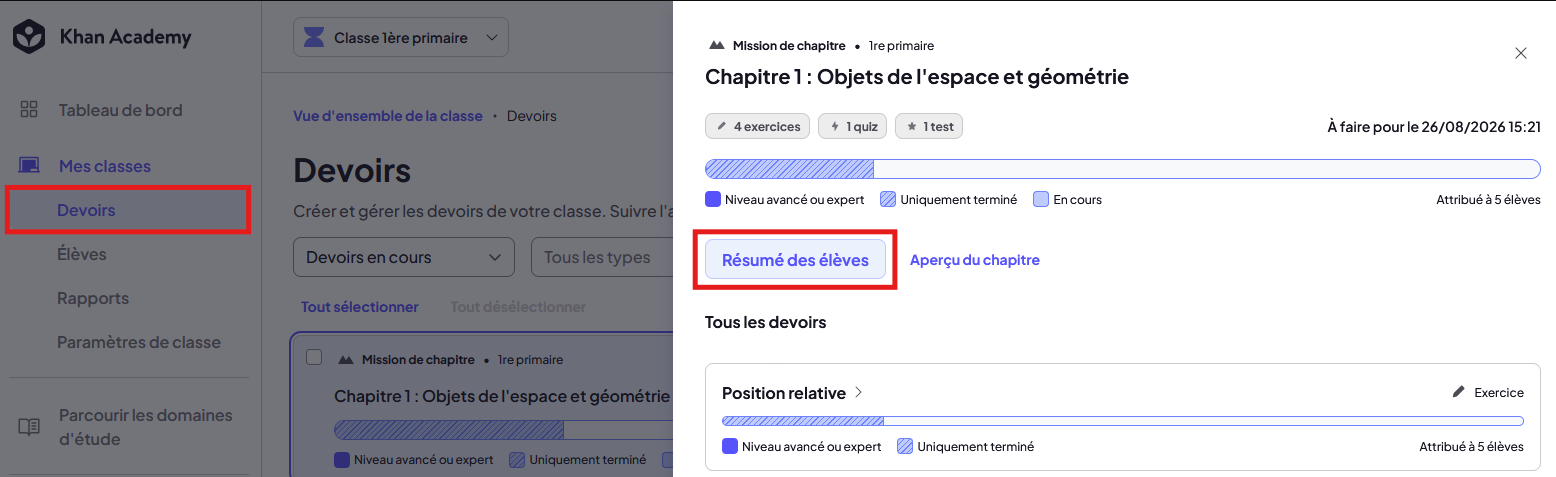The height and width of the screenshot is (477, 1556).
Task: Click the book icon for Parcourir les domaines
Action: click(29, 427)
